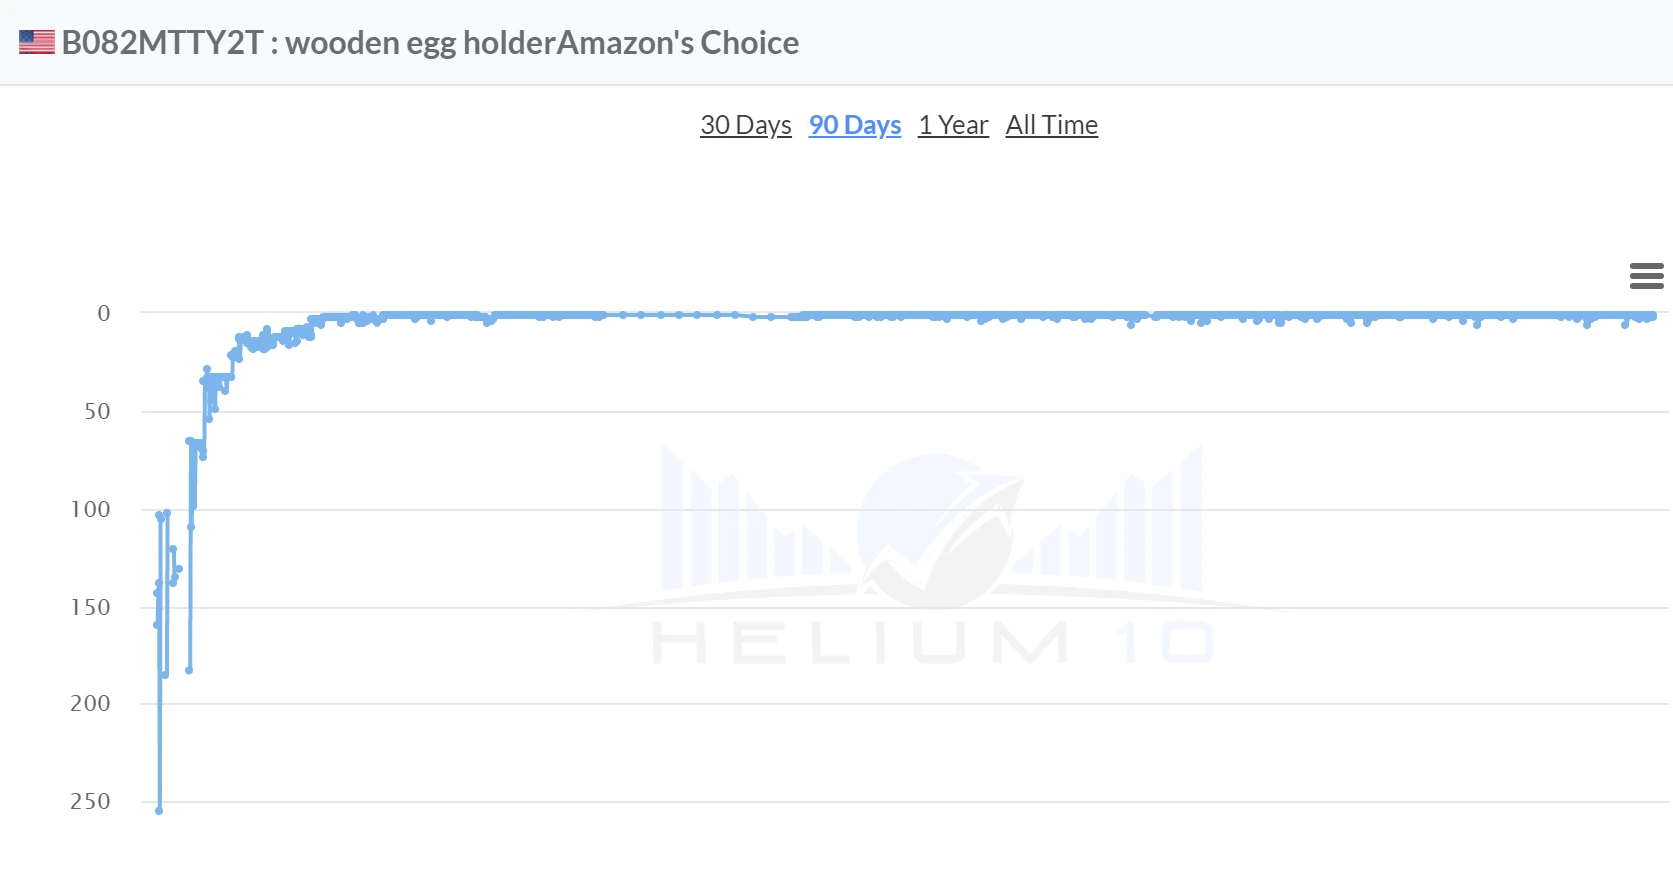Click the lowest data point near rank 250
The image size is (1673, 887).
(159, 810)
